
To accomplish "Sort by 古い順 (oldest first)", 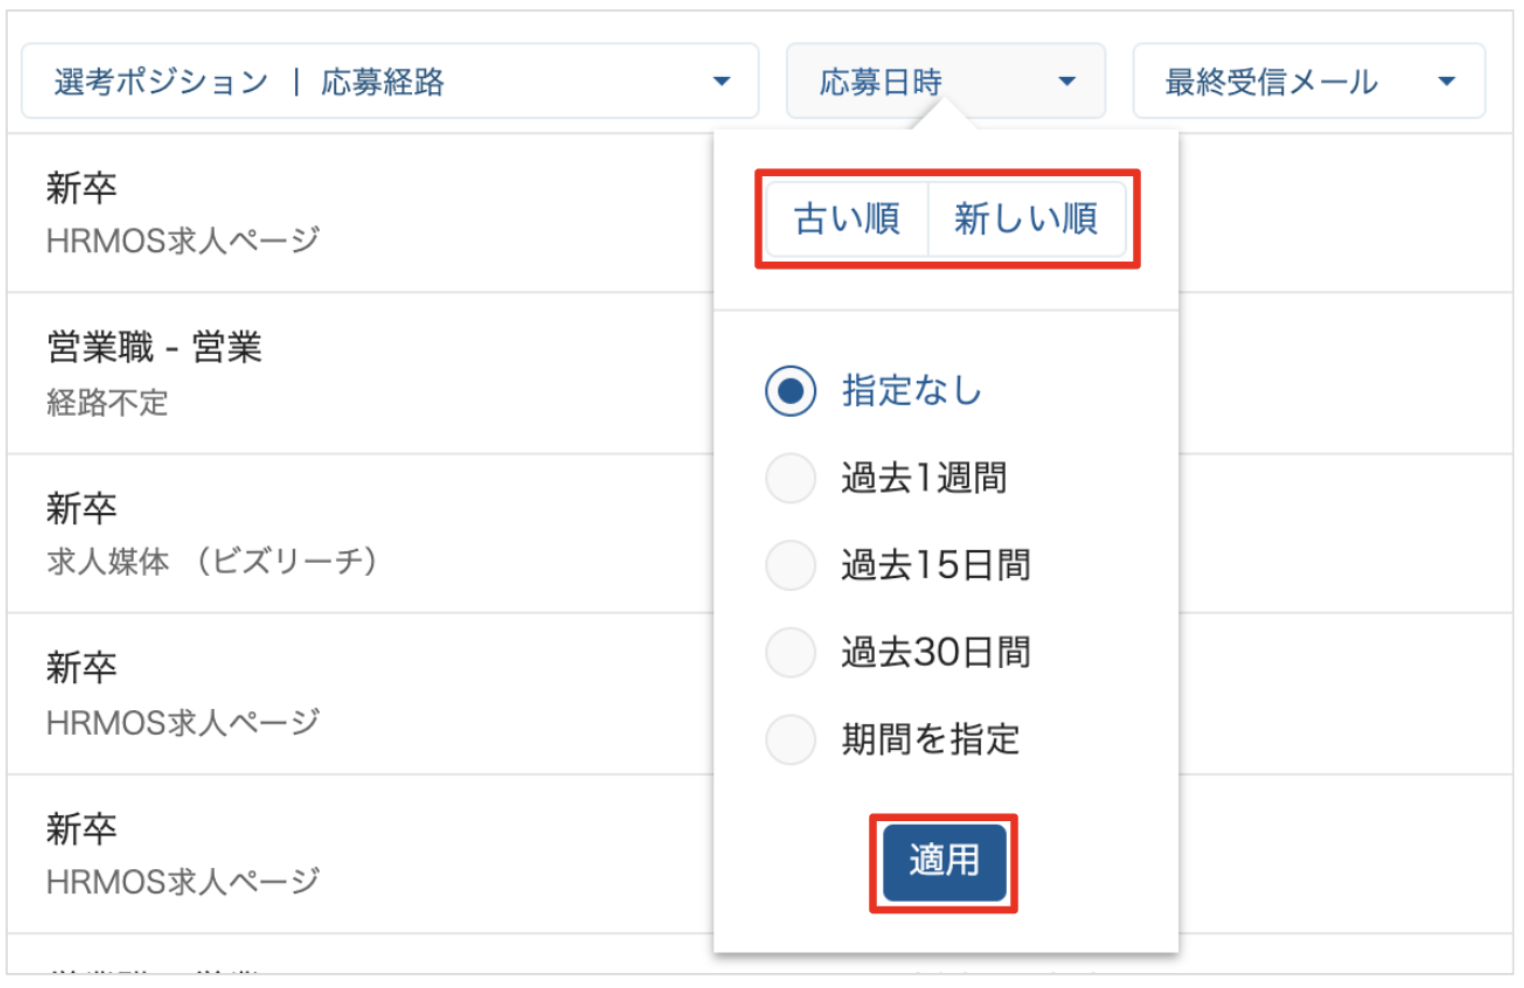I will click(x=847, y=218).
